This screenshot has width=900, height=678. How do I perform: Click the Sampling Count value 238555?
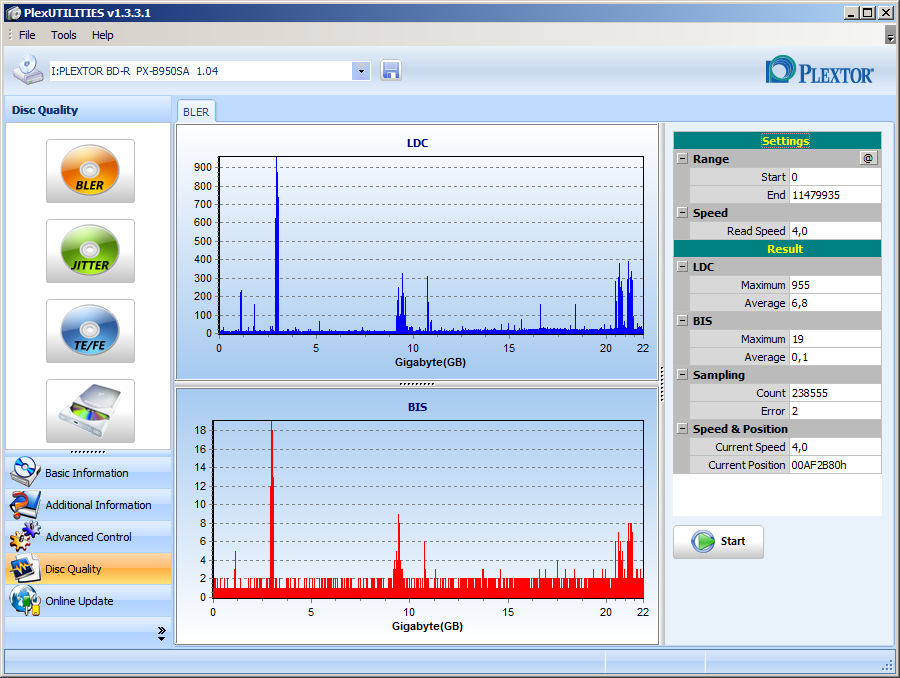coord(835,393)
